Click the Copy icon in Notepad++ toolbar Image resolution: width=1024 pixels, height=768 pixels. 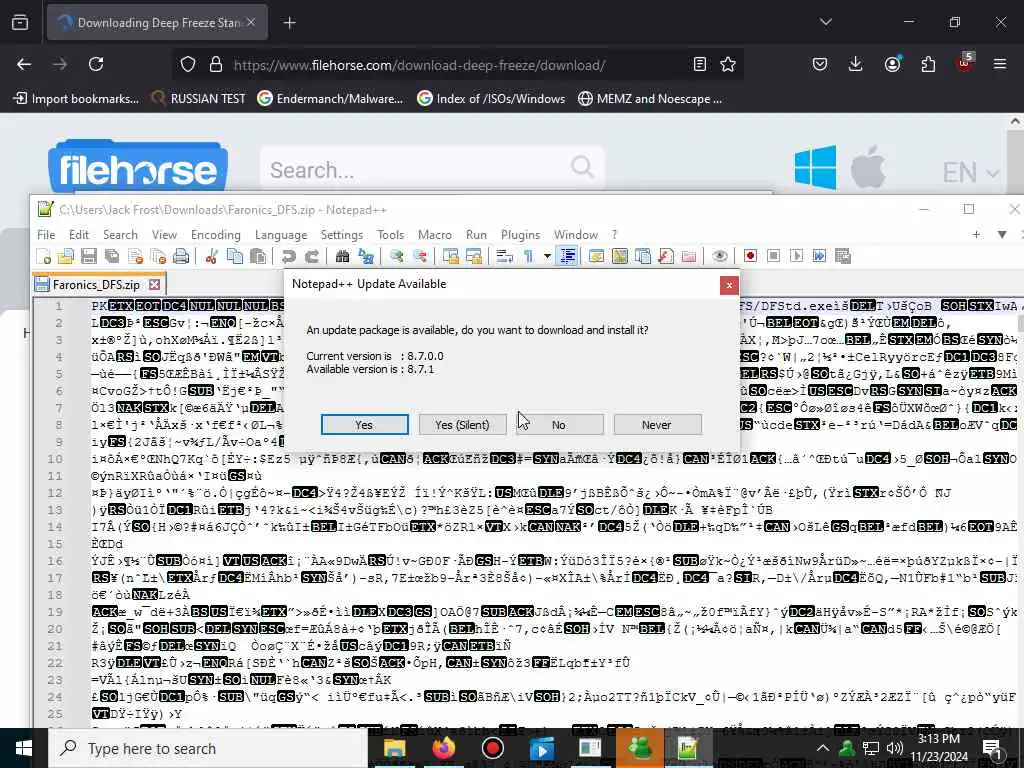(234, 256)
